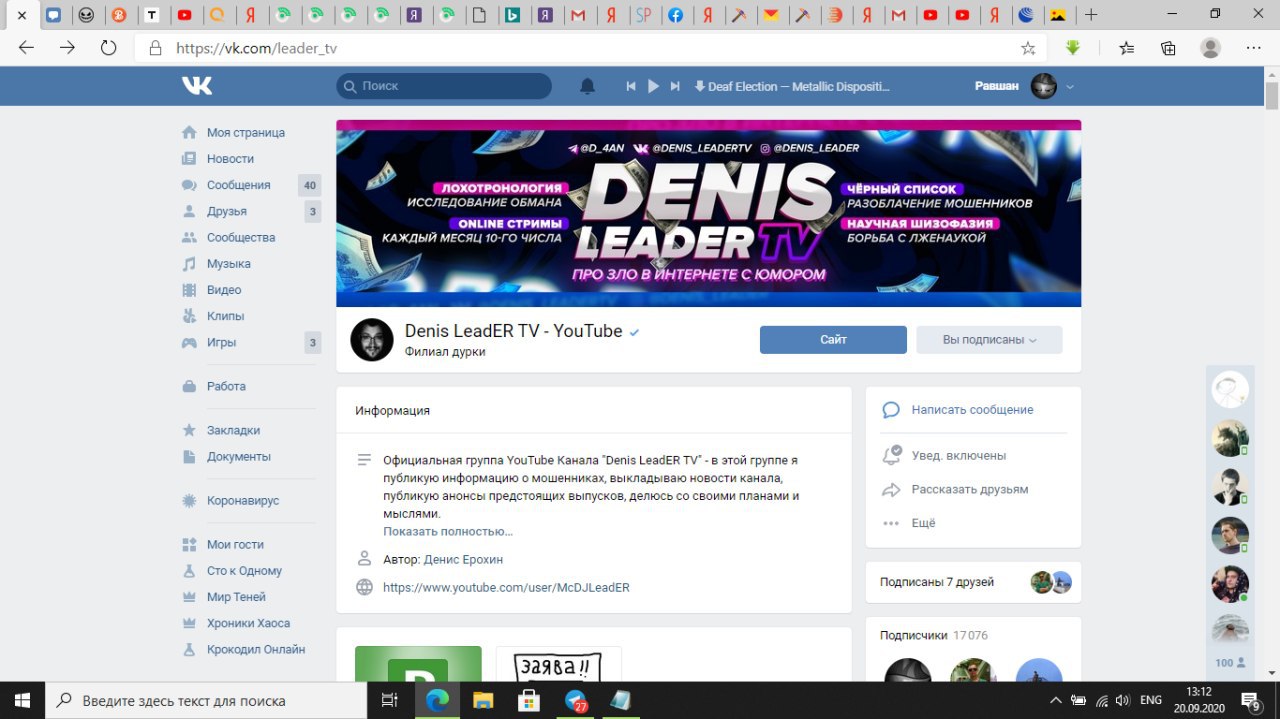Launch Сто к Одному game

[244, 571]
